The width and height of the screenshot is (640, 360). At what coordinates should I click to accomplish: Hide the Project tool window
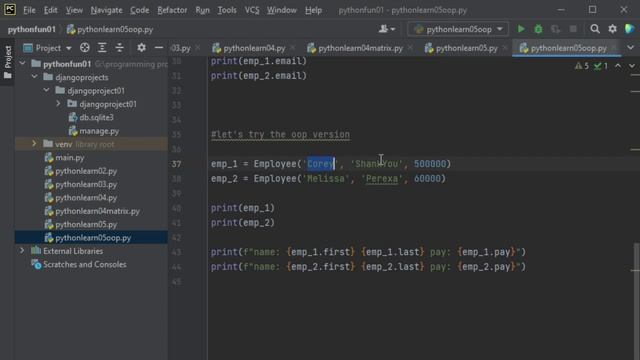[159, 48]
